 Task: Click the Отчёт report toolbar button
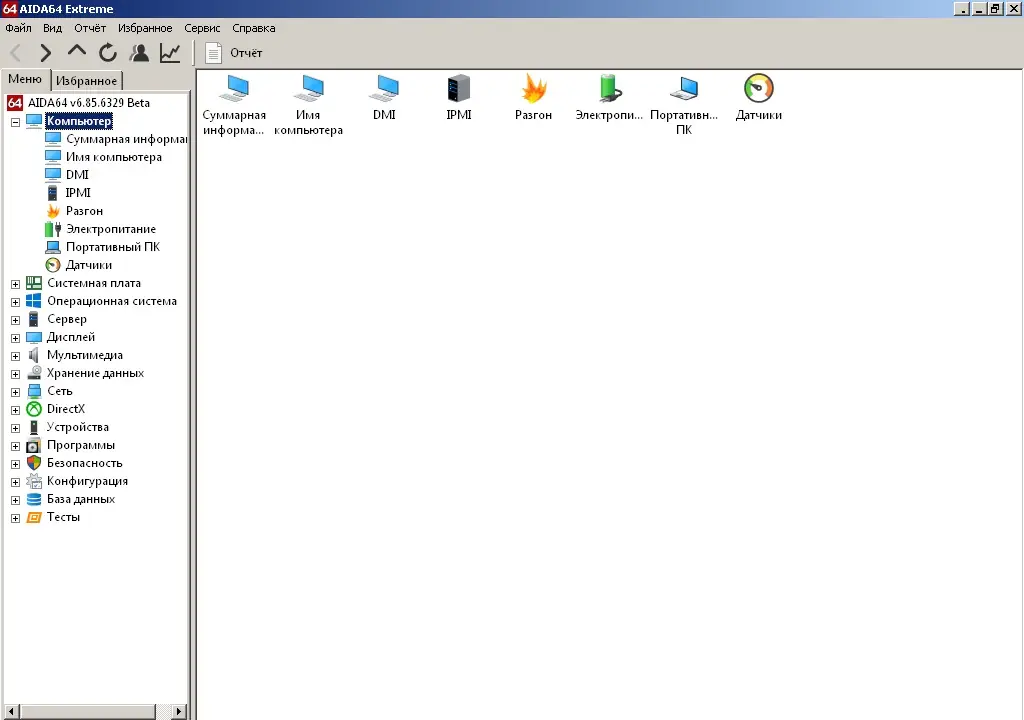[234, 53]
